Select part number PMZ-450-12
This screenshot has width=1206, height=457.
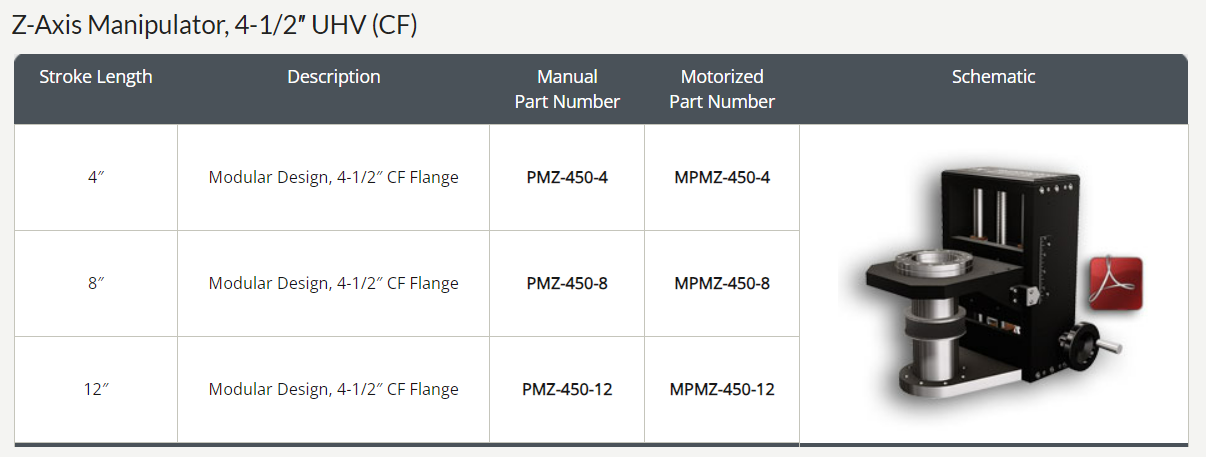click(x=567, y=389)
